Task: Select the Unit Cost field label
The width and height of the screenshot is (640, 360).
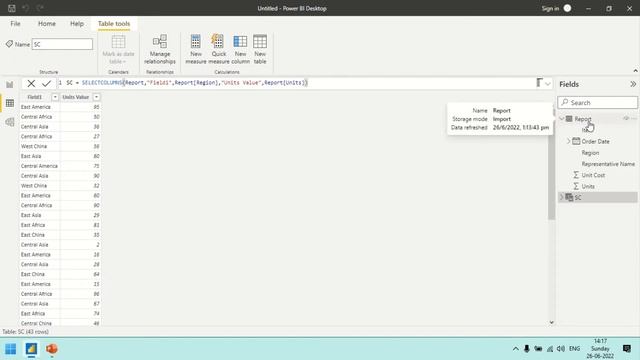Action: coord(593,175)
